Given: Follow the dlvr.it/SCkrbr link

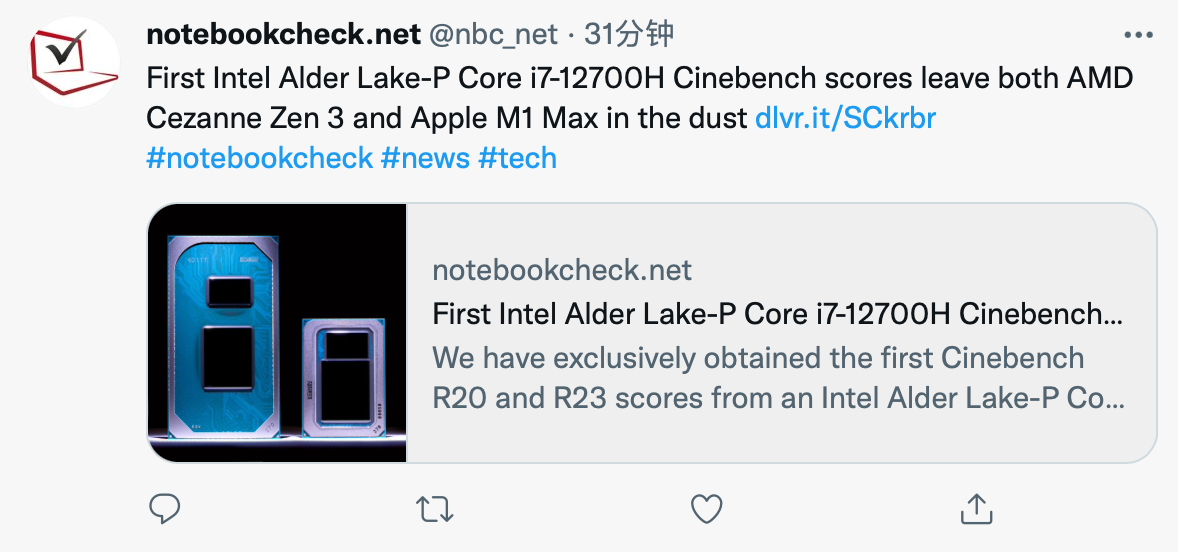Looking at the screenshot, I should 845,118.
